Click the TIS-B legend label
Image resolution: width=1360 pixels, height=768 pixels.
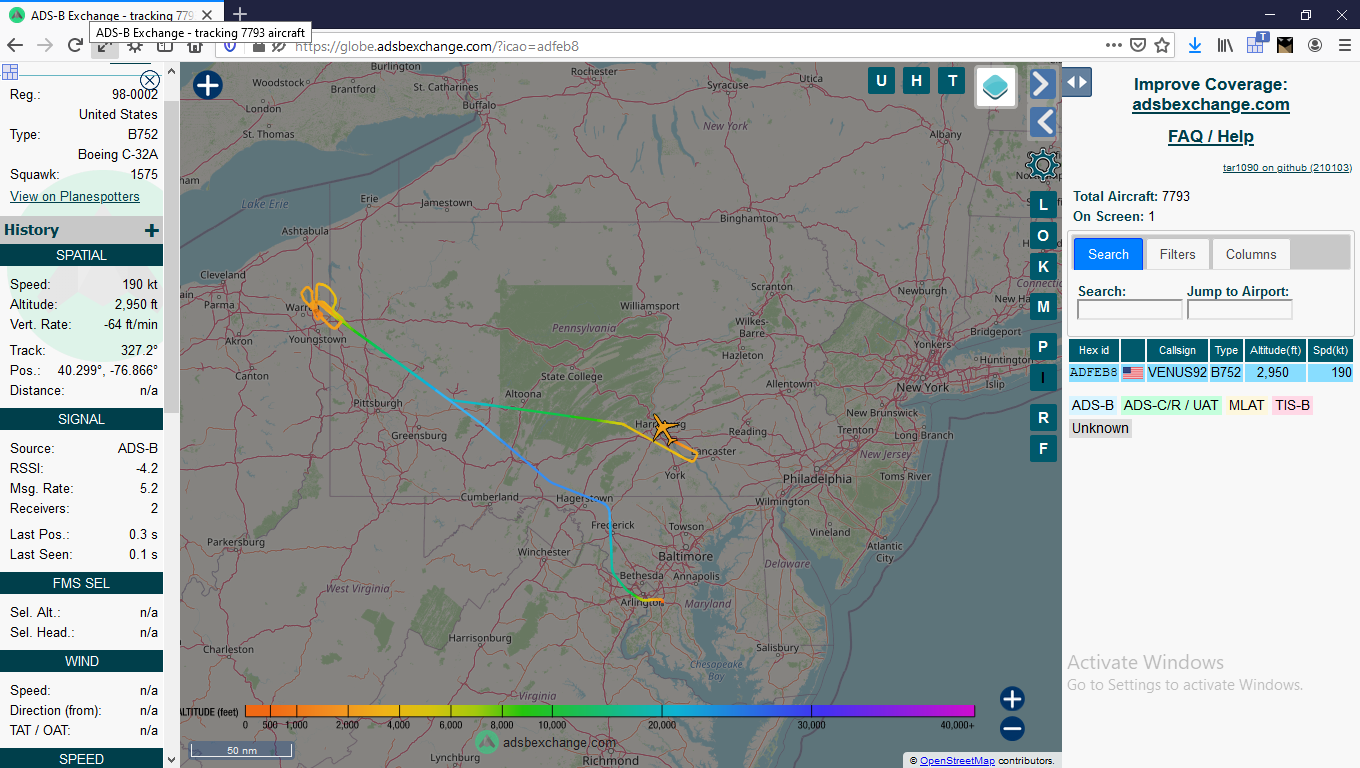[x=1292, y=405]
